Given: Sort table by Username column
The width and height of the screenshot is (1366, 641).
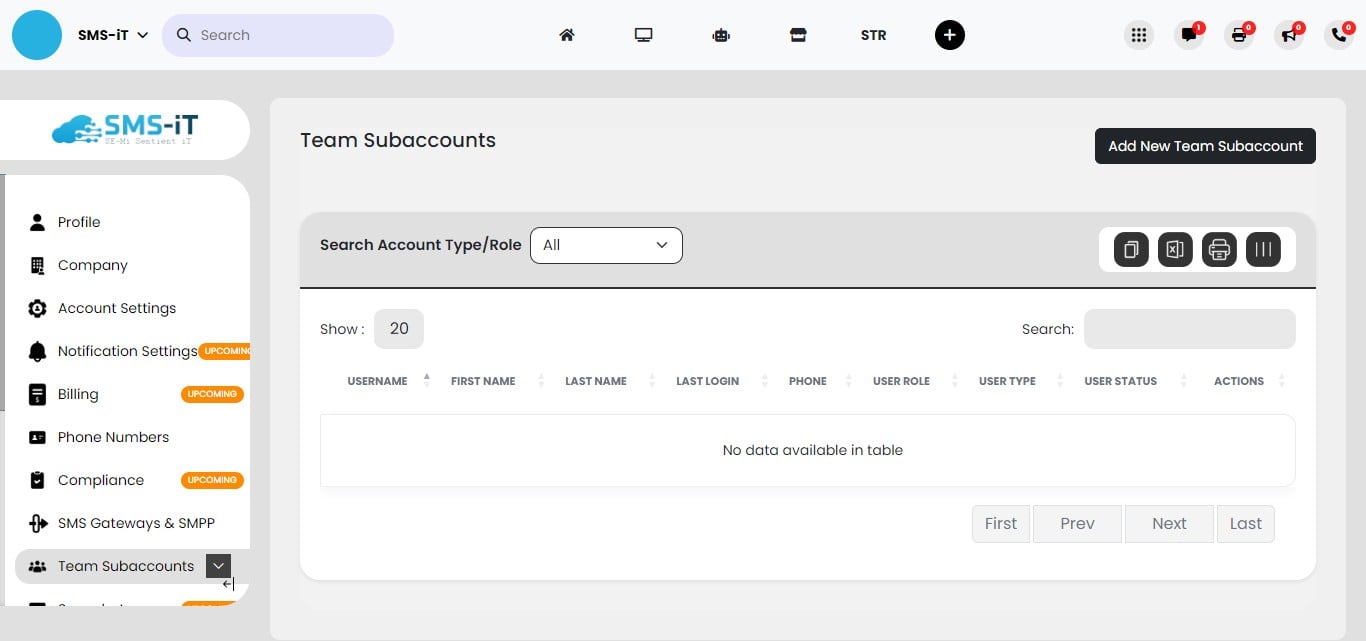Looking at the screenshot, I should click(377, 381).
